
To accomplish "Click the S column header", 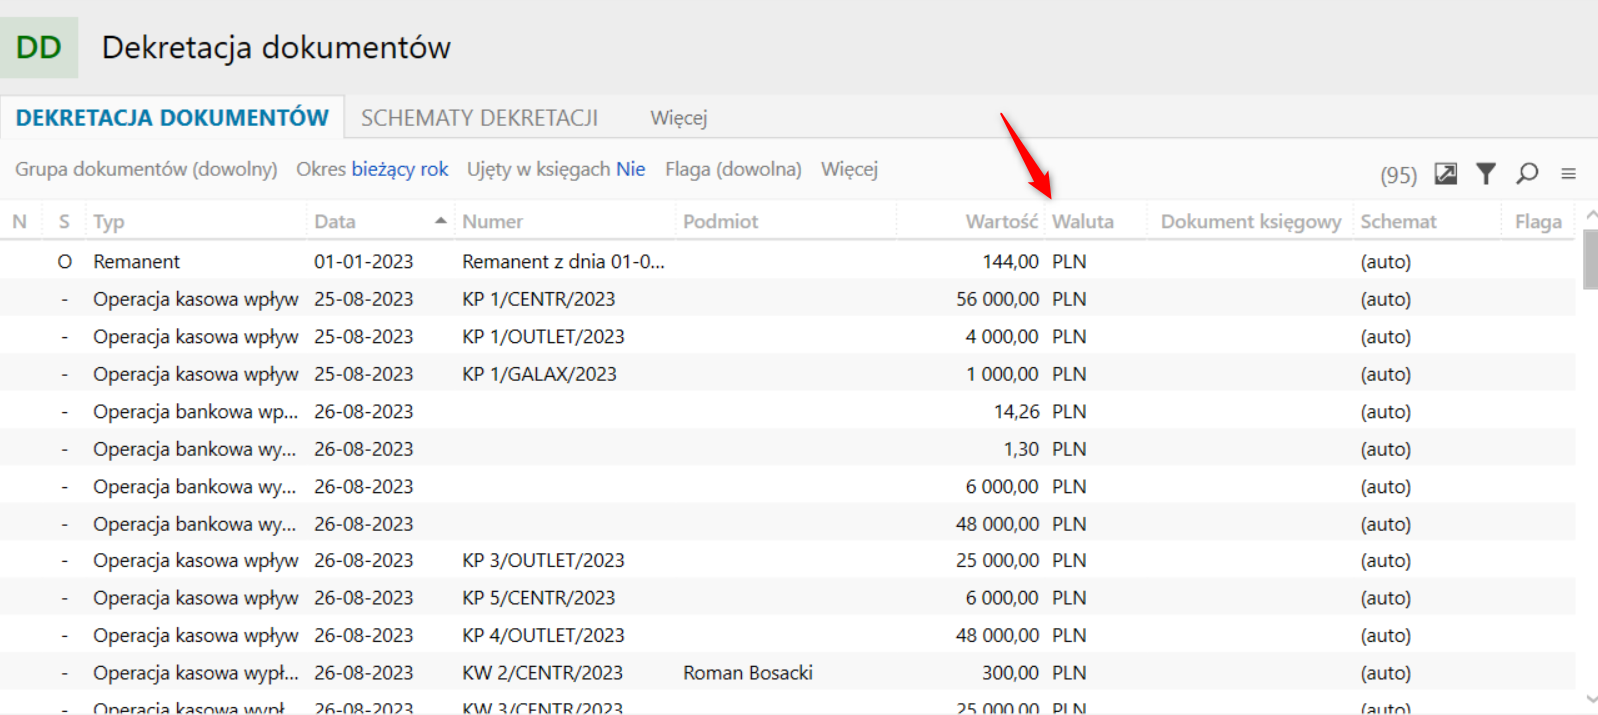I will 64,222.
